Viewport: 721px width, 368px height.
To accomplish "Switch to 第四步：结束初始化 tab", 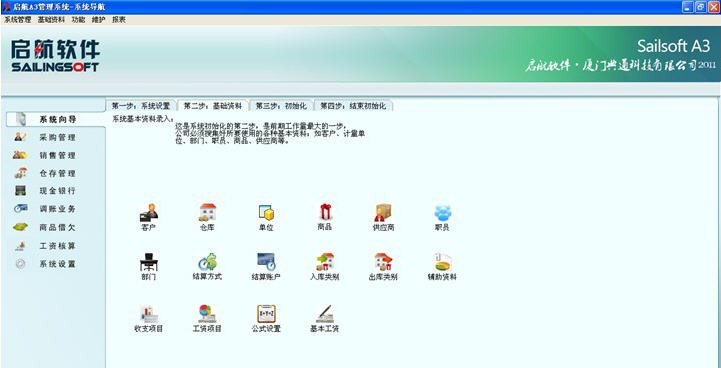I will coord(353,106).
